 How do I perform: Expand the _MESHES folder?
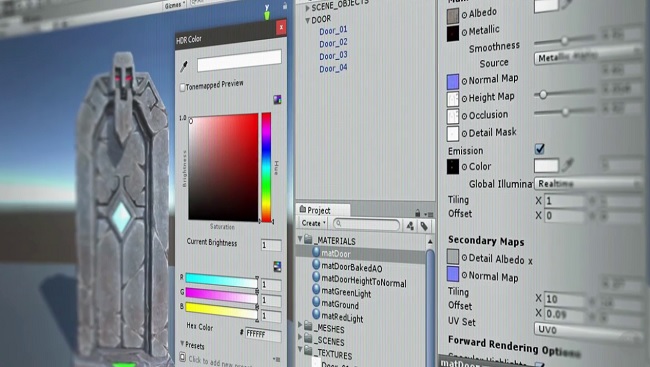pyautogui.click(x=301, y=326)
